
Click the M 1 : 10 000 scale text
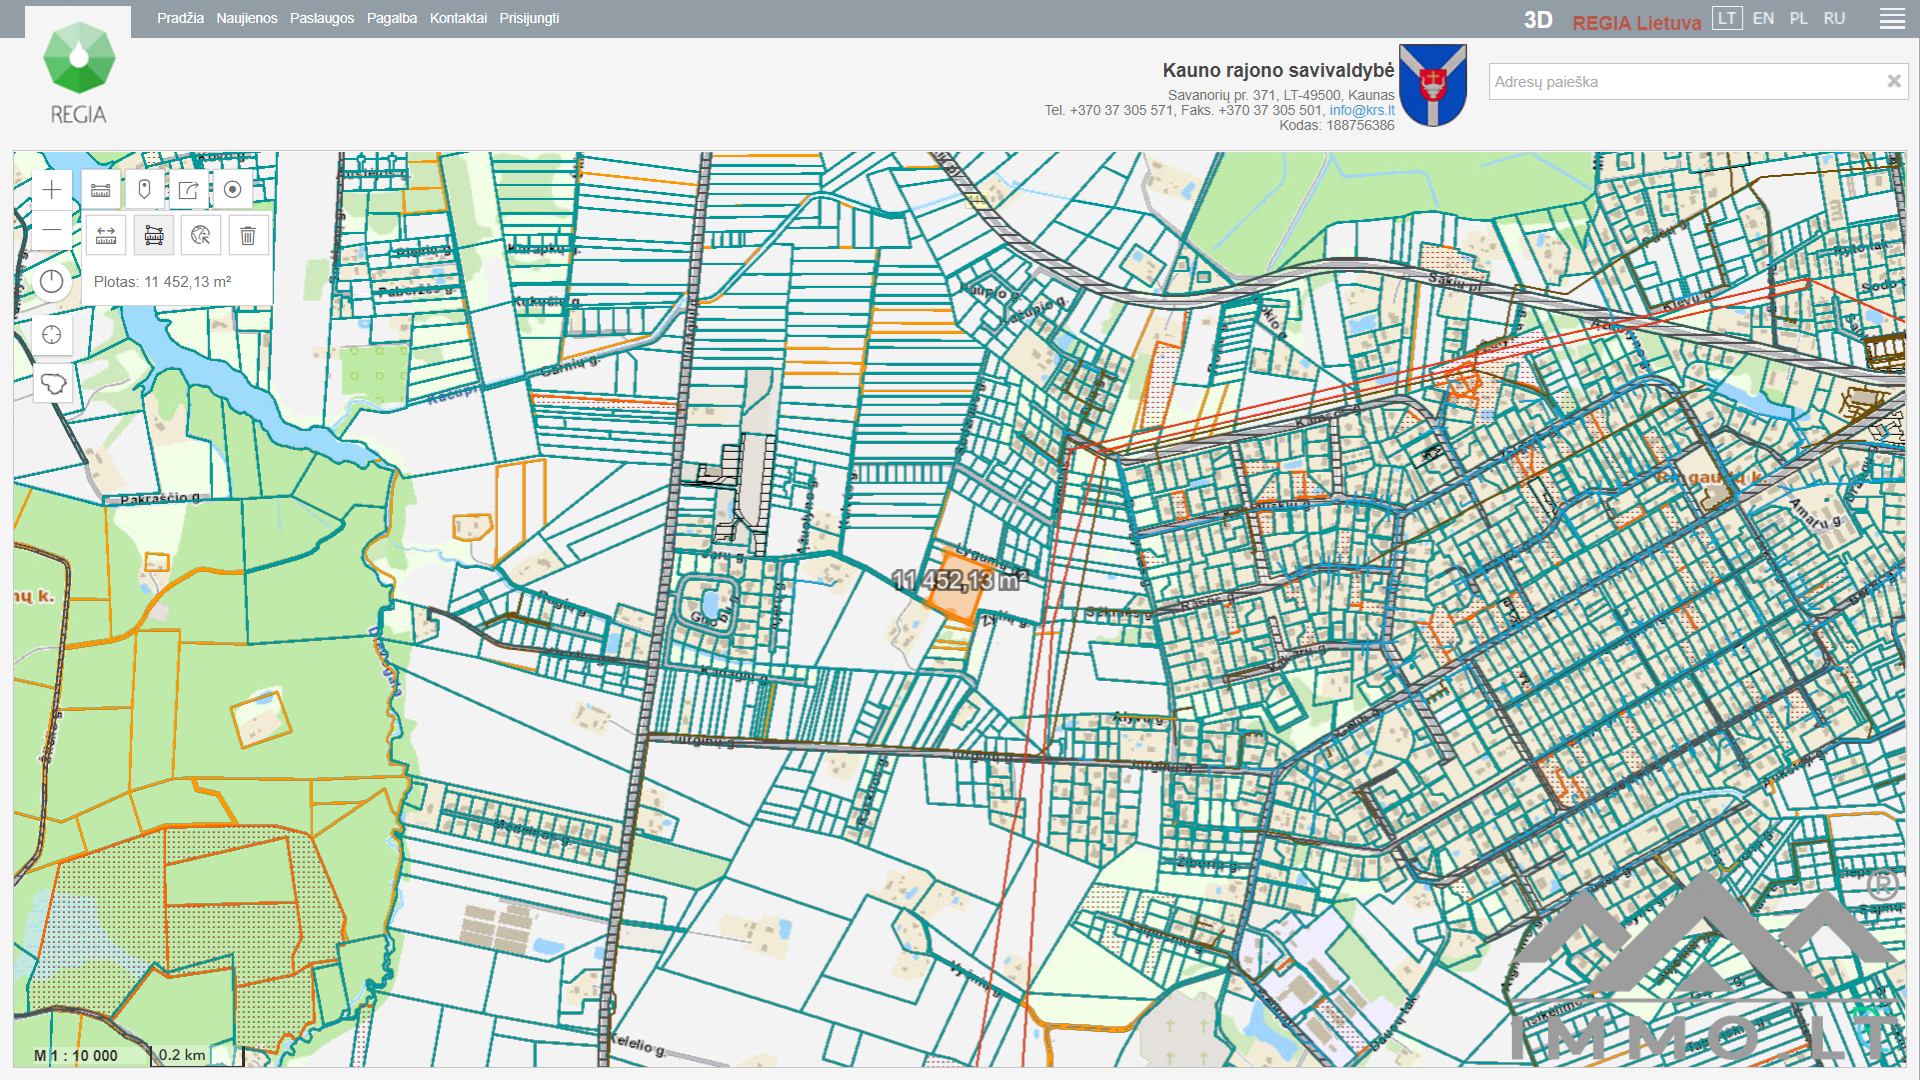pos(76,1055)
